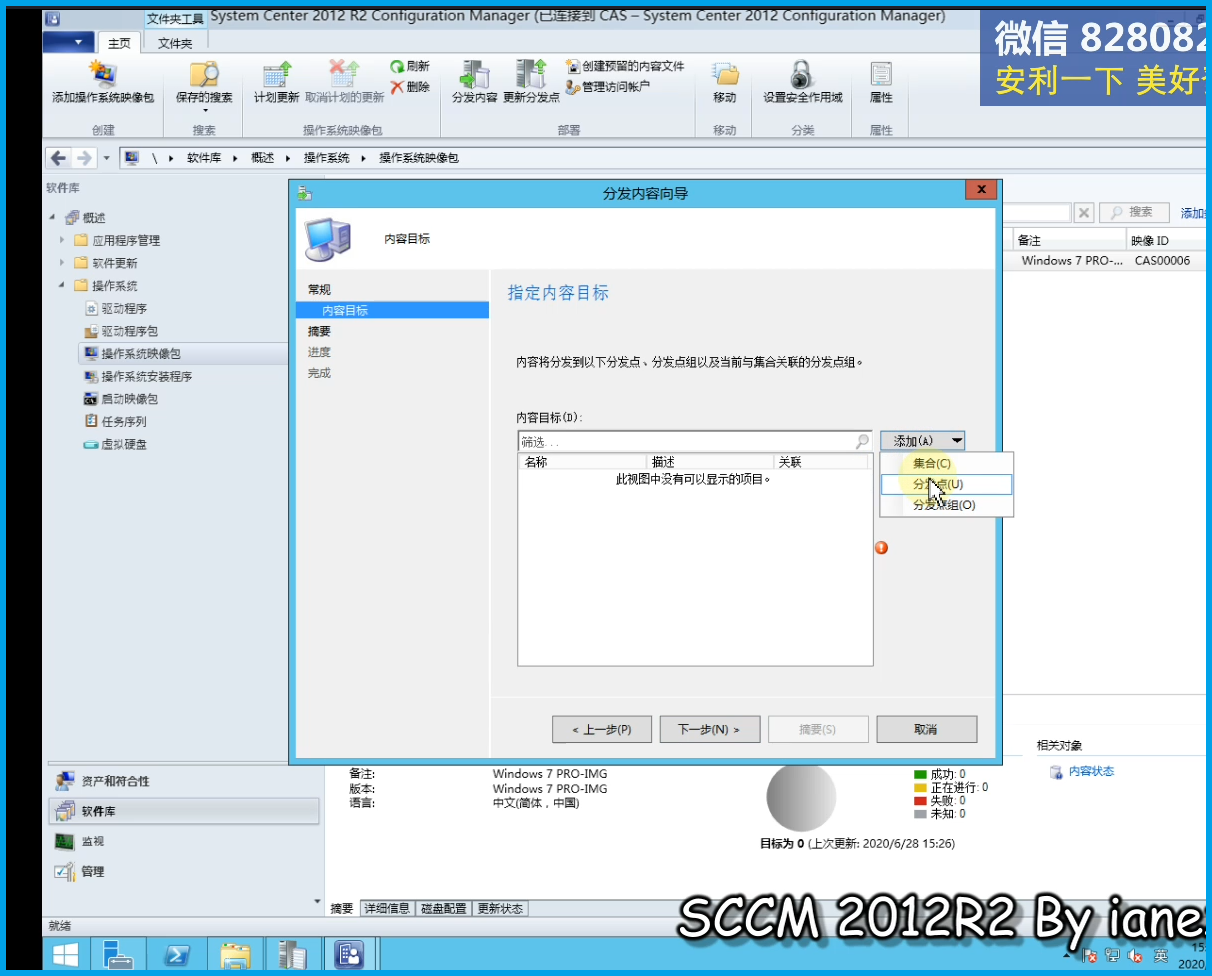Switch to the 文件夹 ribbon tab
Viewport: 1212px width, 976px height.
tap(175, 43)
